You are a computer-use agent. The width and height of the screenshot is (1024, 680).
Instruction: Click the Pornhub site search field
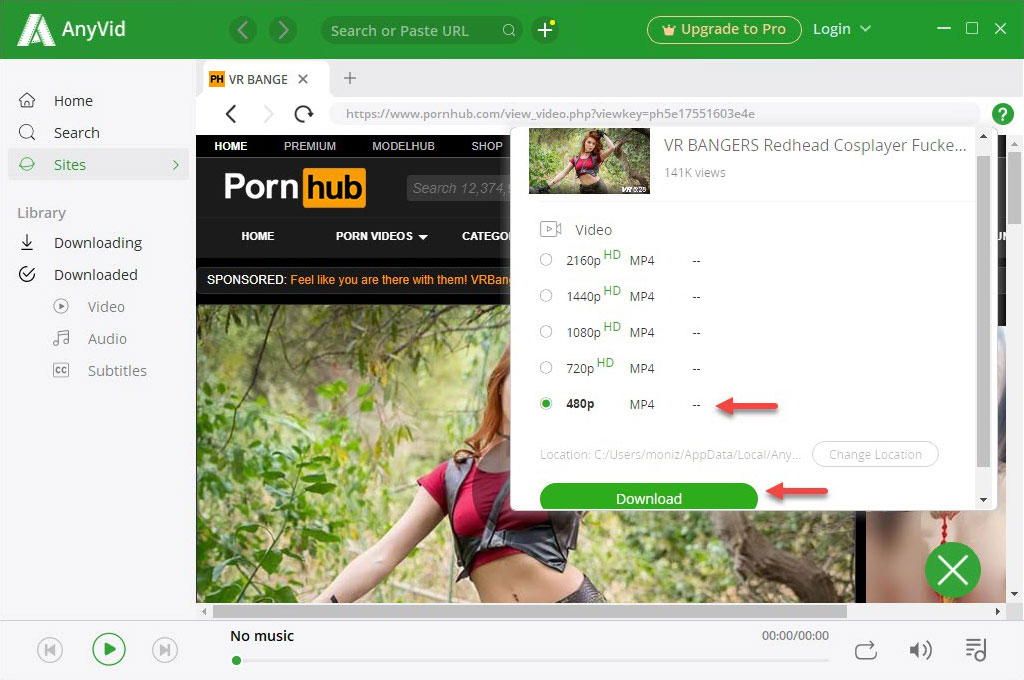coord(458,188)
